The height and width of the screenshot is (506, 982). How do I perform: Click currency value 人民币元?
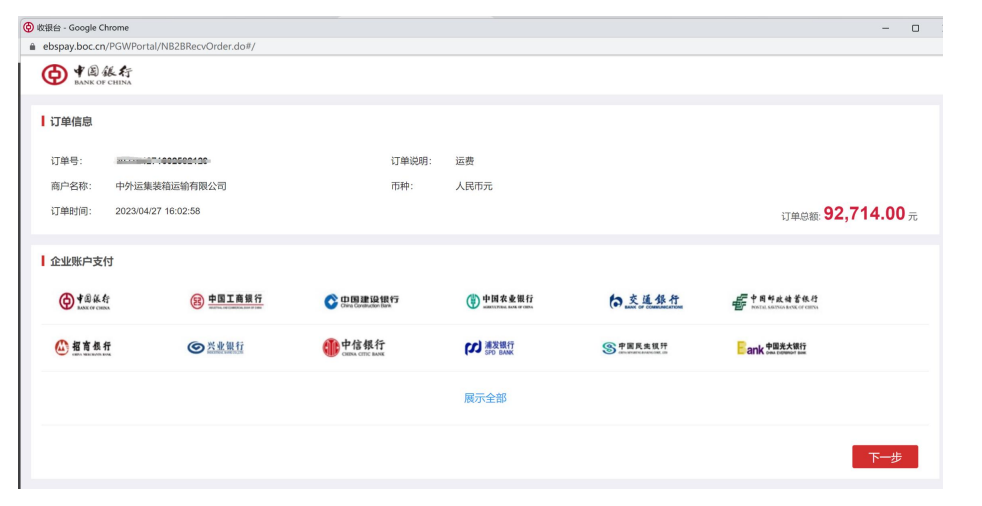pyautogui.click(x=474, y=186)
